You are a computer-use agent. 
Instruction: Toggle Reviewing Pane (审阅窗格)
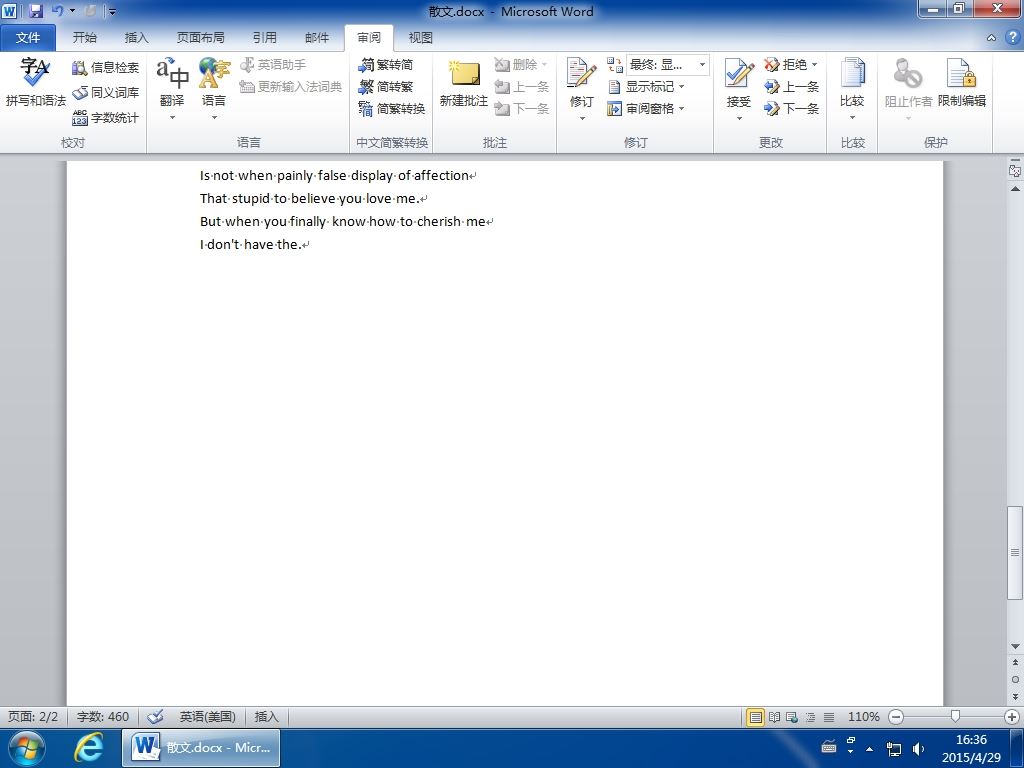pos(641,108)
